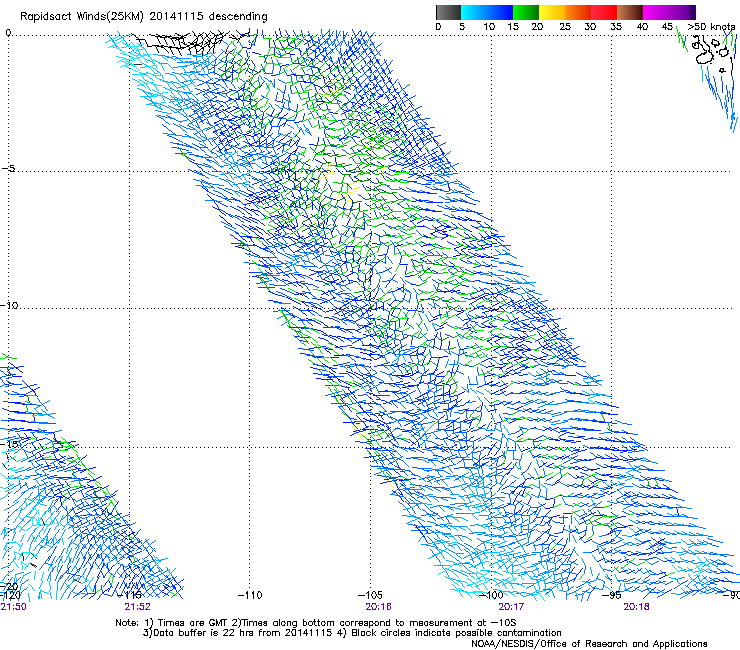Screen dimensions: 740x650
Task: Click the yellow 20–25 knots legend segment
Action: [x=552, y=12]
